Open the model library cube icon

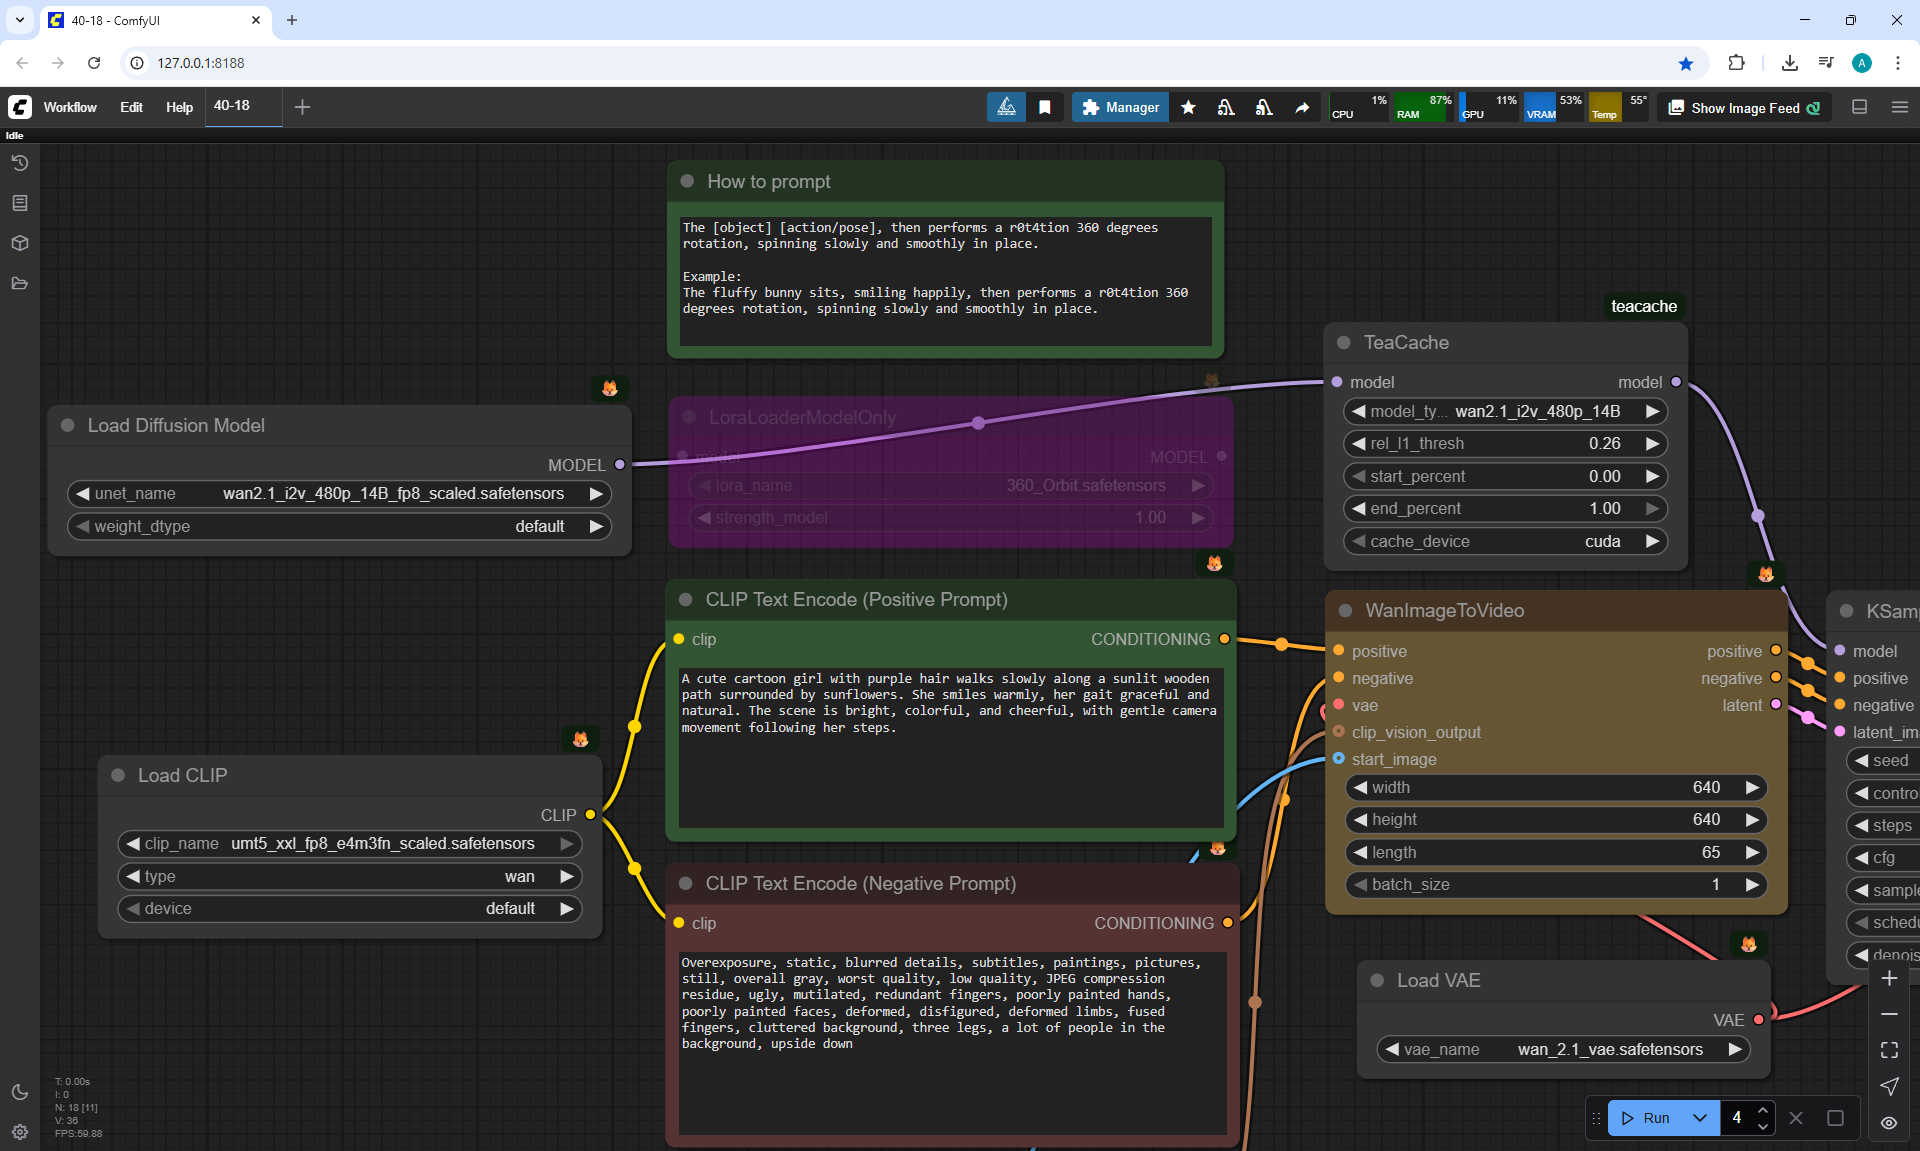[x=20, y=243]
